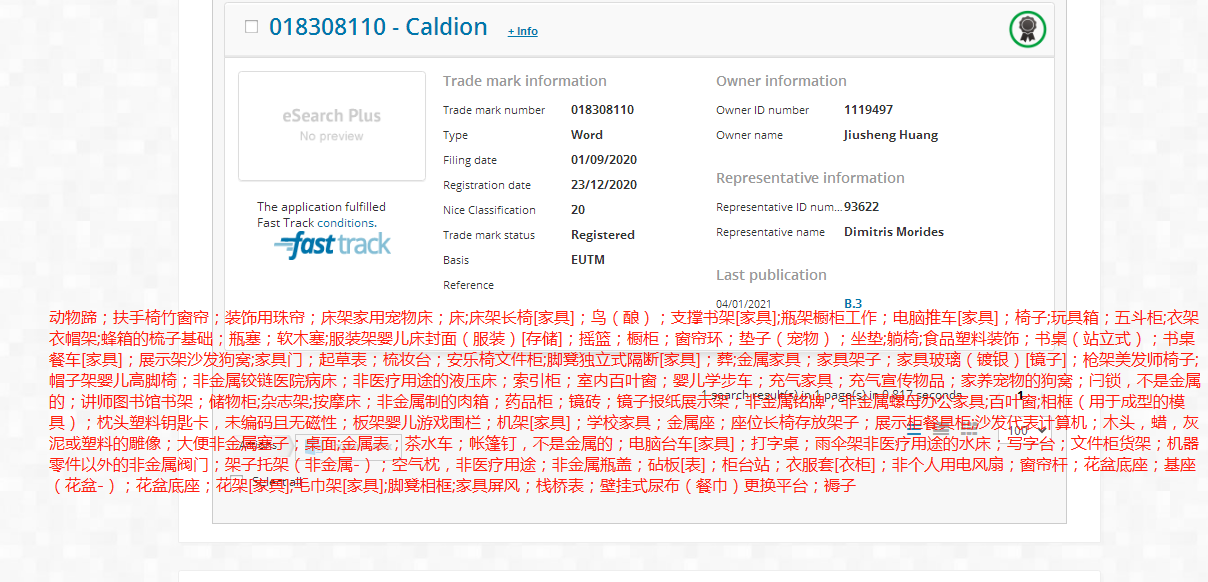The width and height of the screenshot is (1208, 582).
Task: Click Nice Classification value 20
Action: (x=578, y=210)
